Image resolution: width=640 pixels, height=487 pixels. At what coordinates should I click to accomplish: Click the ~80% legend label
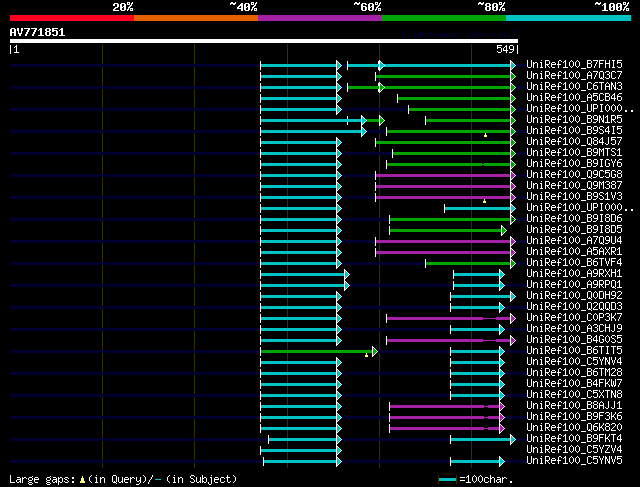(x=491, y=7)
